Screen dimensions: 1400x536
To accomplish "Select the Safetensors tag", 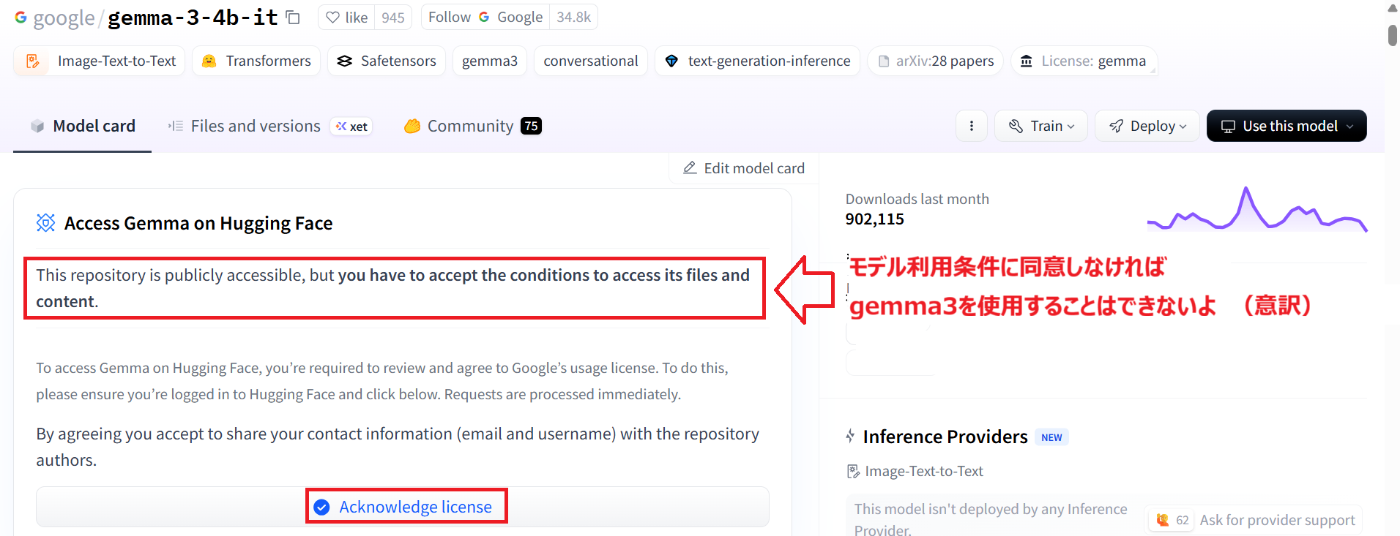I will 386,61.
